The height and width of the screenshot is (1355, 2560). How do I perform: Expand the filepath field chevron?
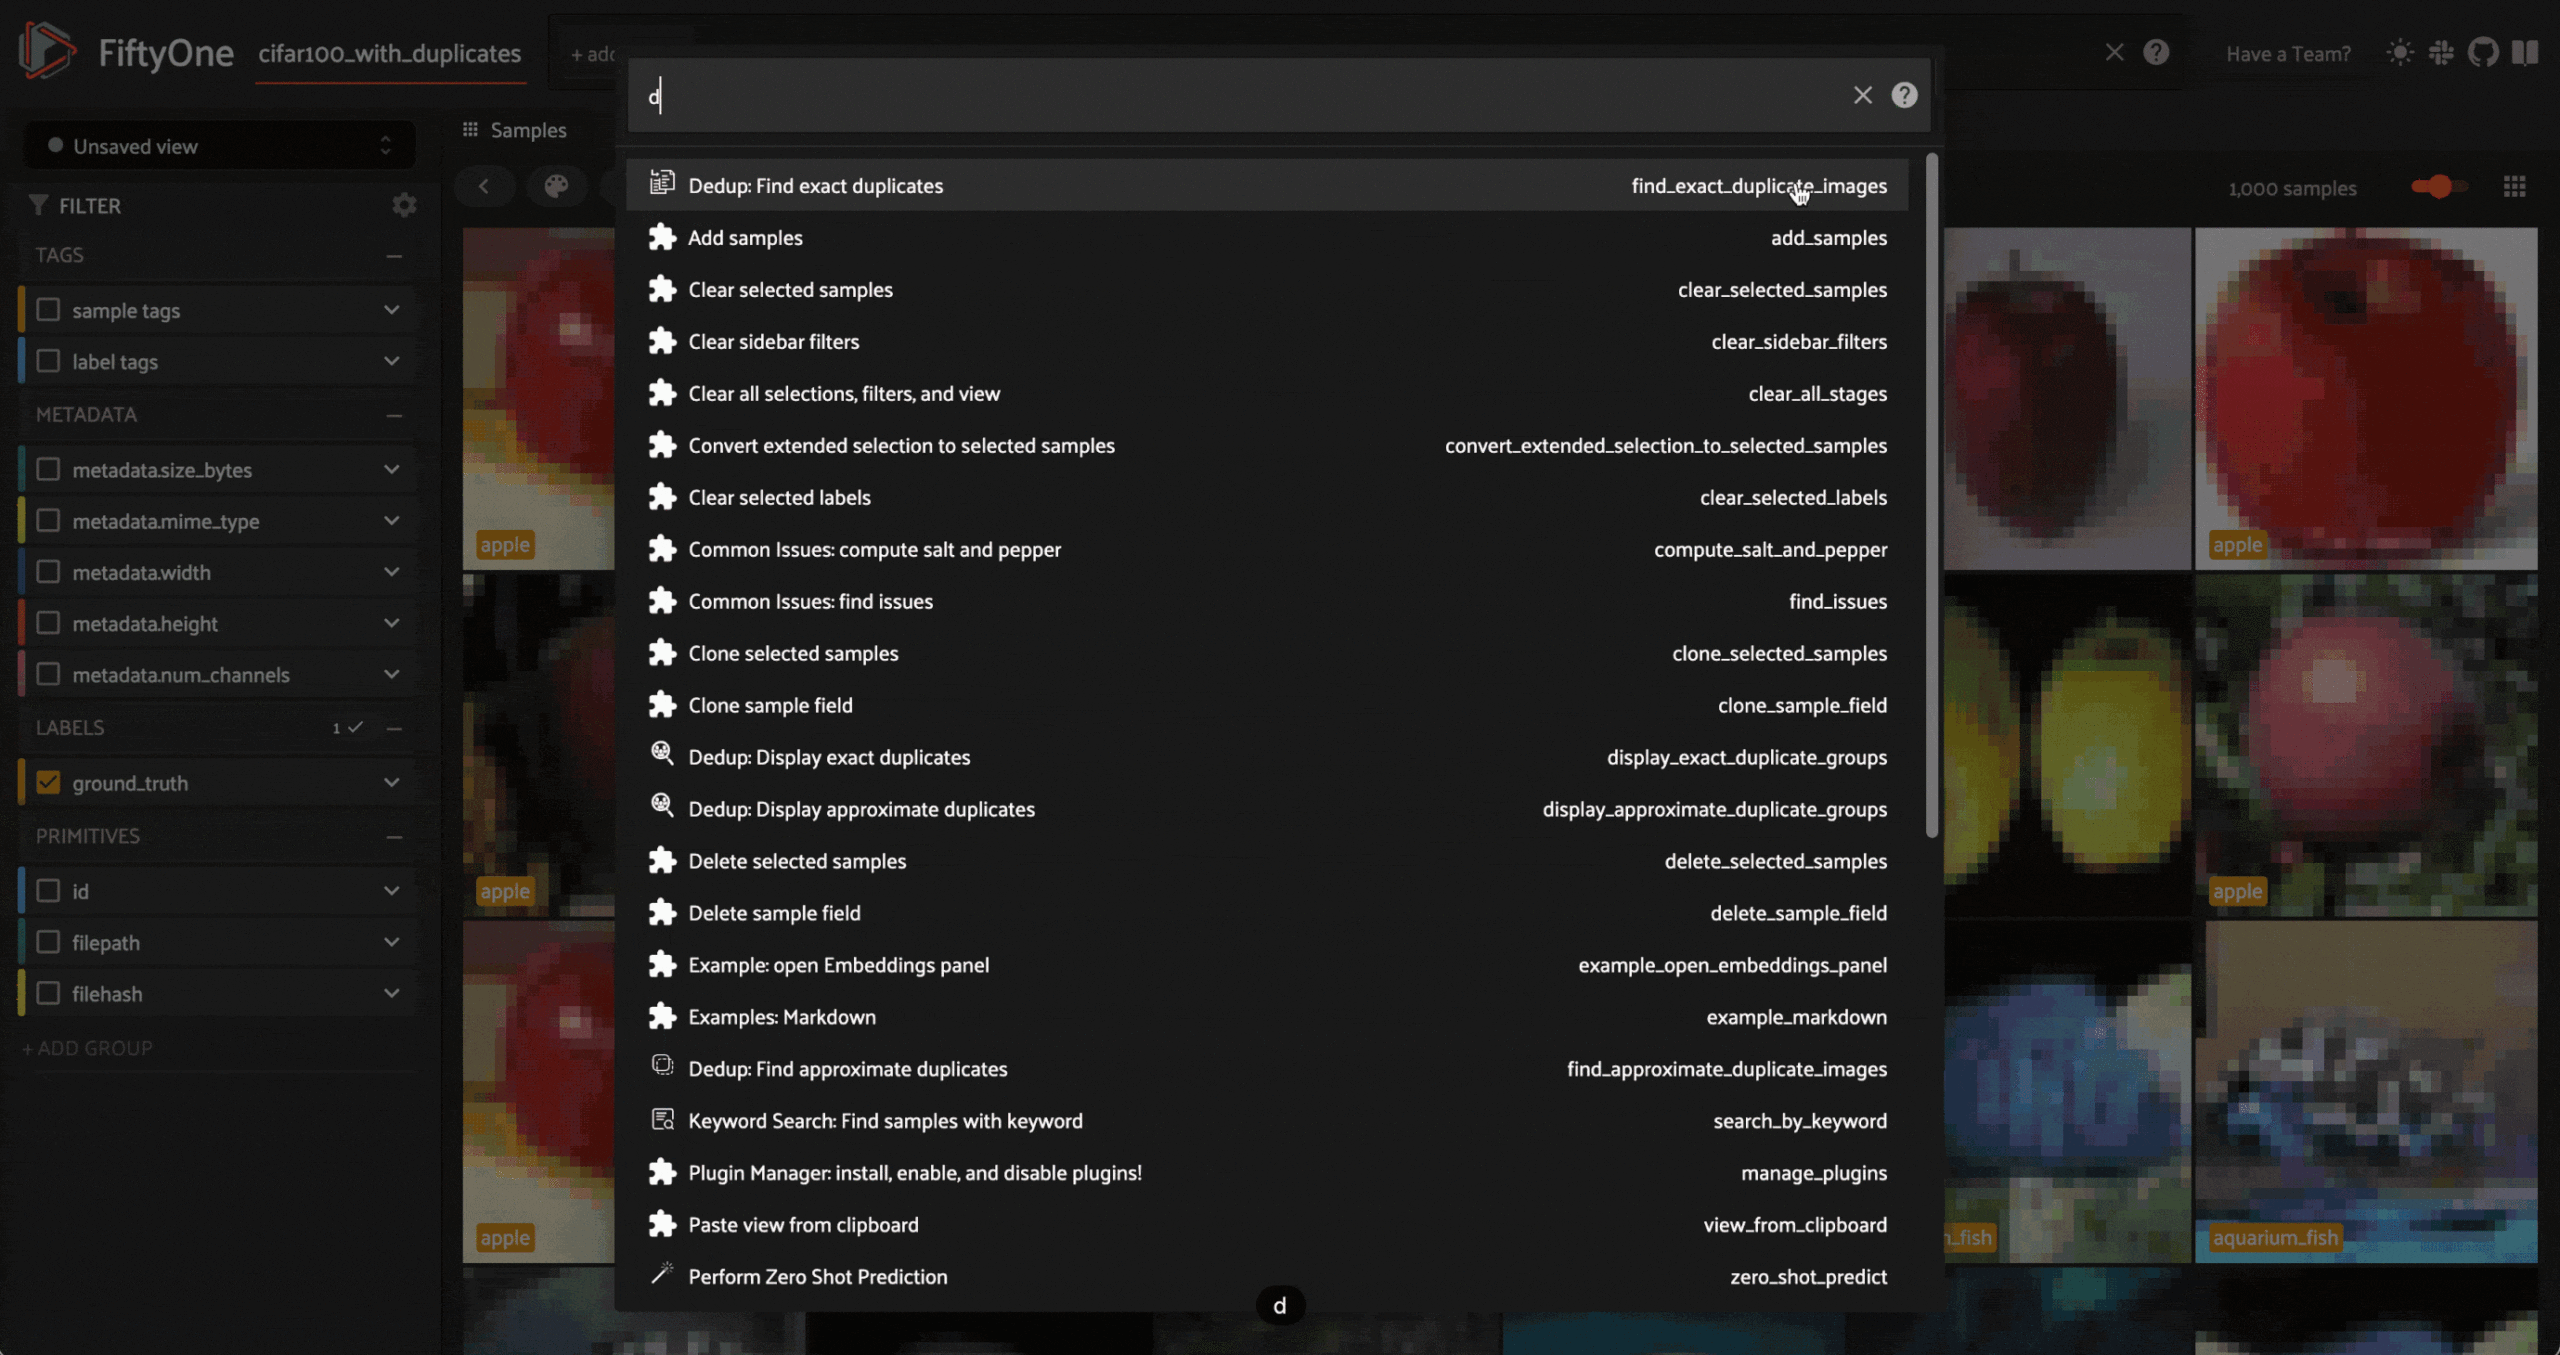(x=391, y=942)
